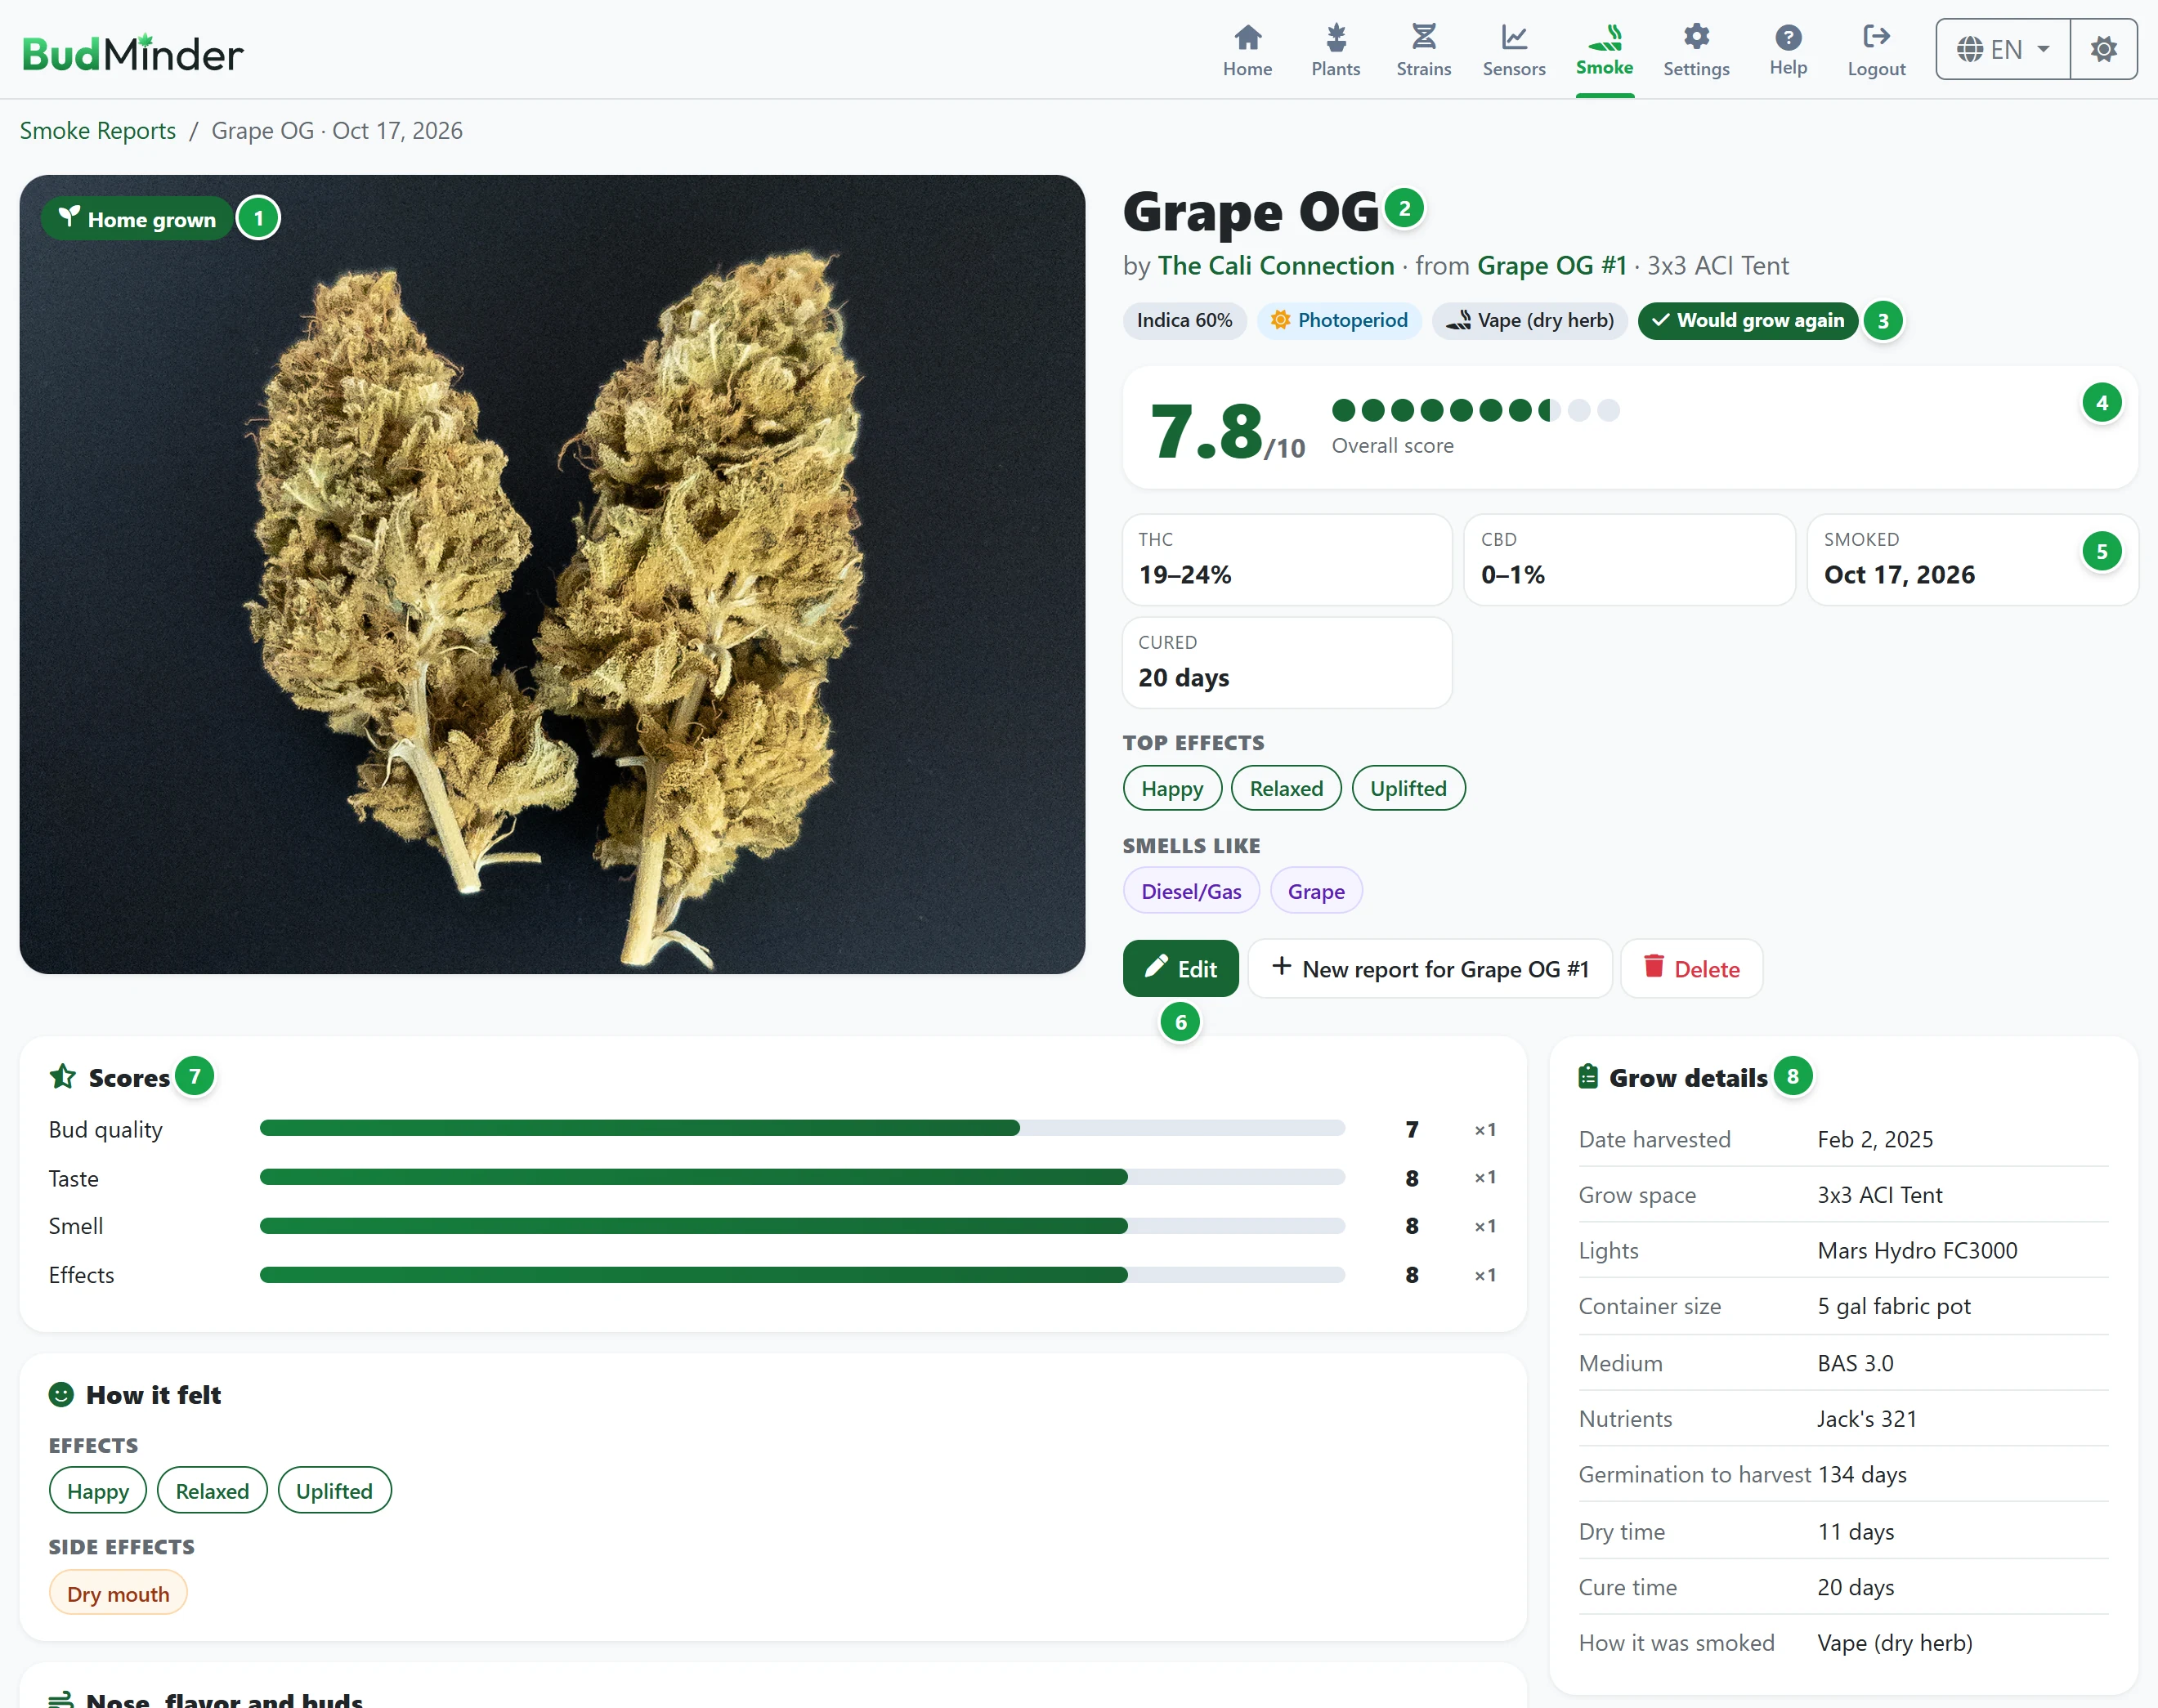Go back to Smoke Reports breadcrumb
The width and height of the screenshot is (2158, 1708).
tap(98, 131)
